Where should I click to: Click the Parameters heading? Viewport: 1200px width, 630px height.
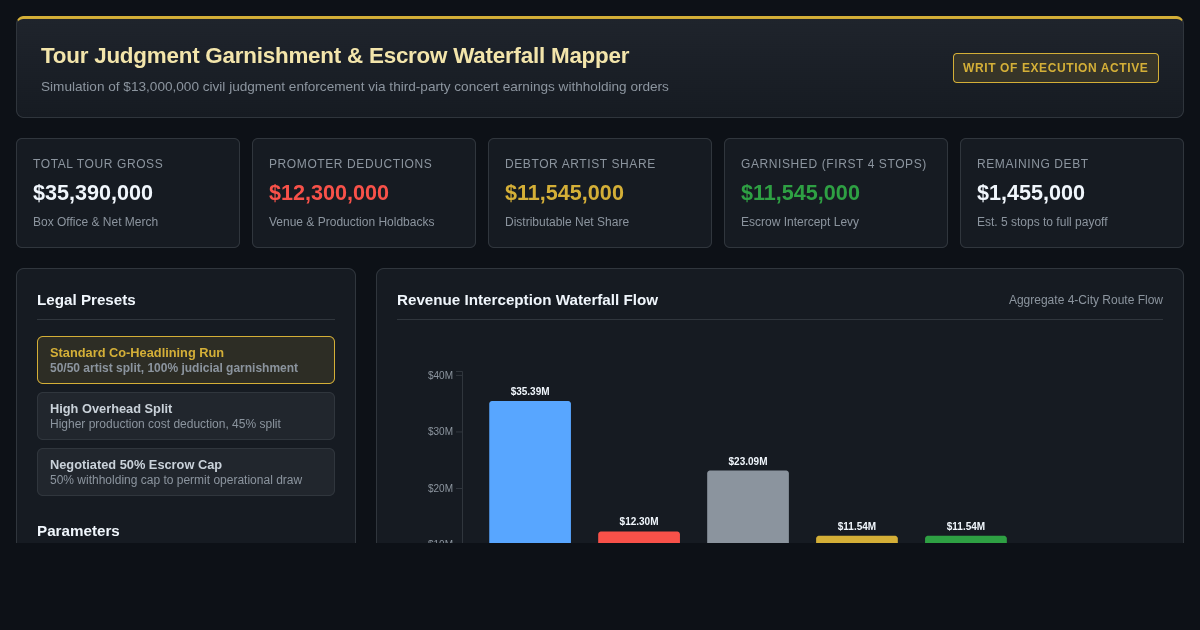pyautogui.click(x=78, y=531)
